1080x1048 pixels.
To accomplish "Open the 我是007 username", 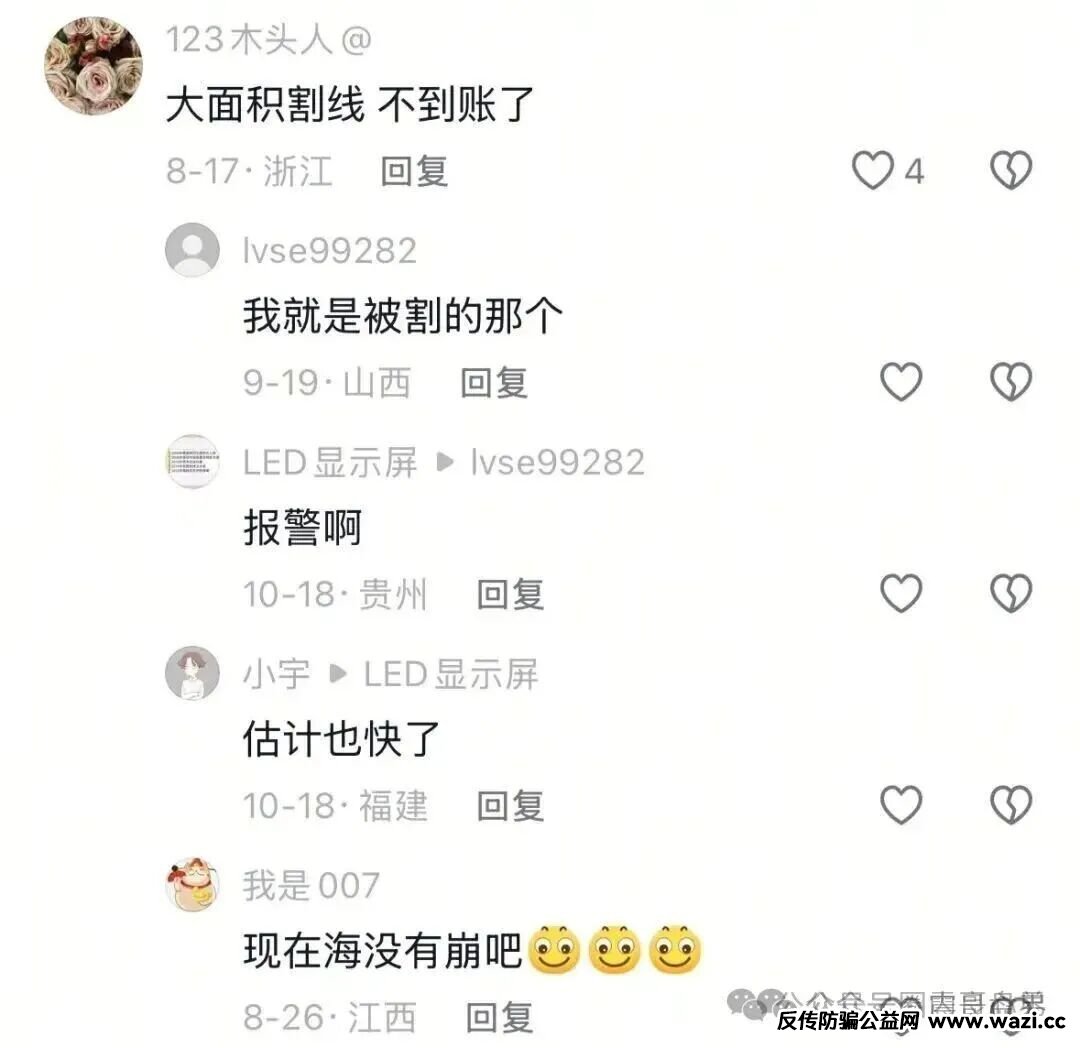I will point(311,885).
